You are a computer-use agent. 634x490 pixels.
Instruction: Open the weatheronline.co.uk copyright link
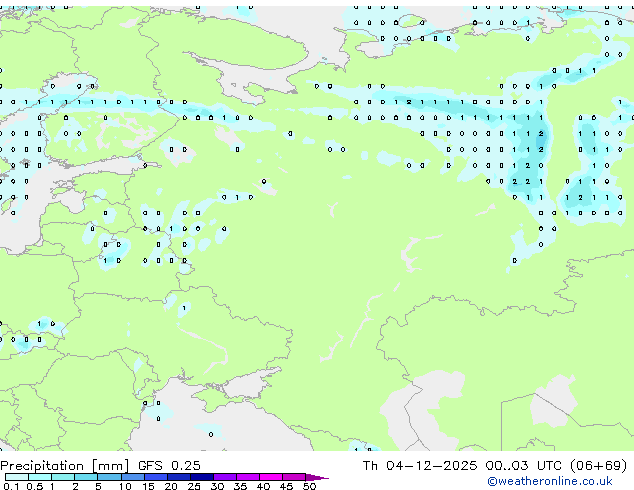pyautogui.click(x=549, y=481)
